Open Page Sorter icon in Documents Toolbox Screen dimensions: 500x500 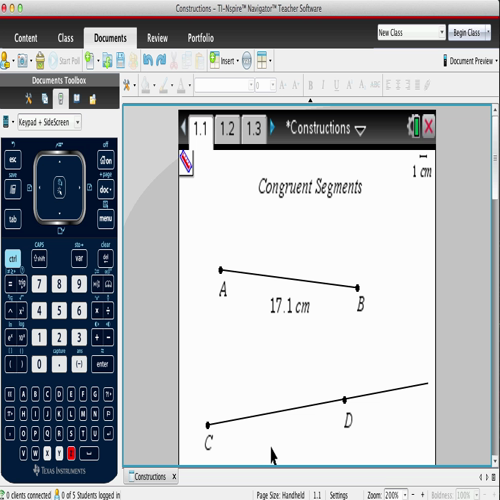tap(45, 99)
